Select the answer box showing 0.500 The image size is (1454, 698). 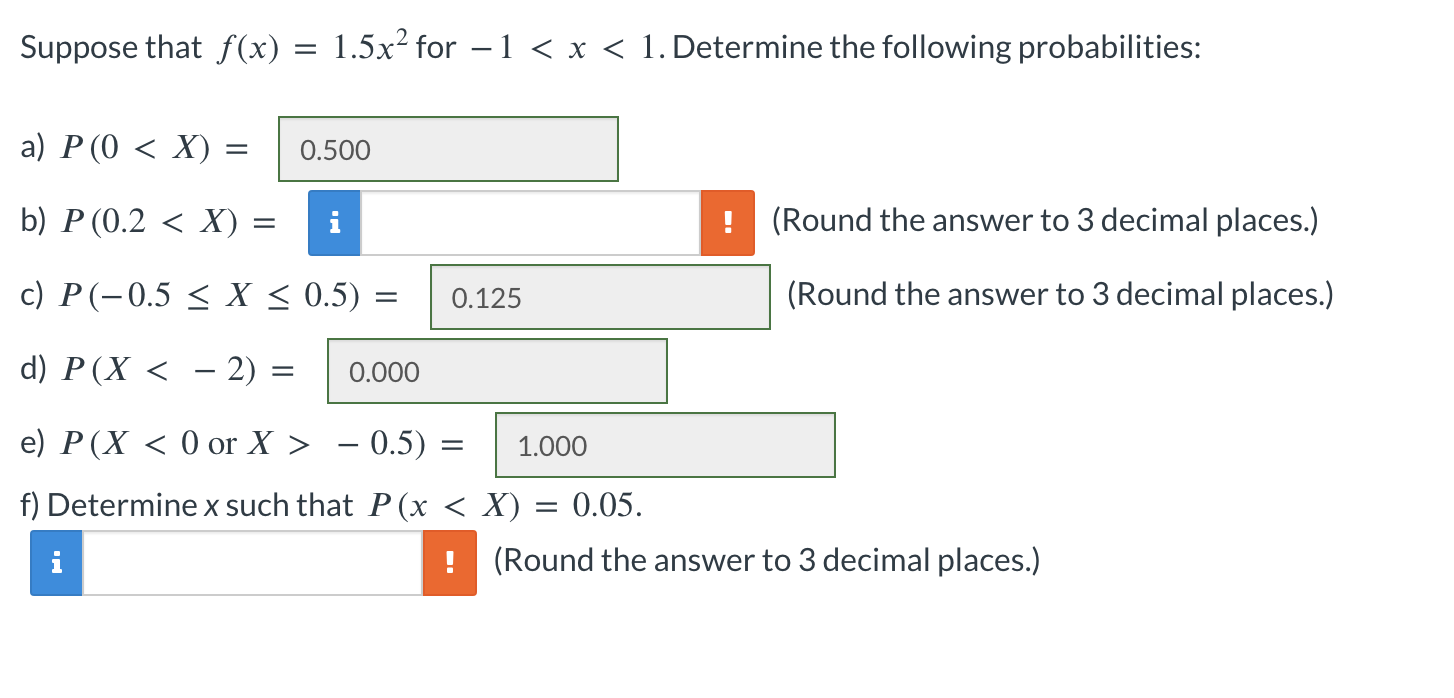[447, 149]
